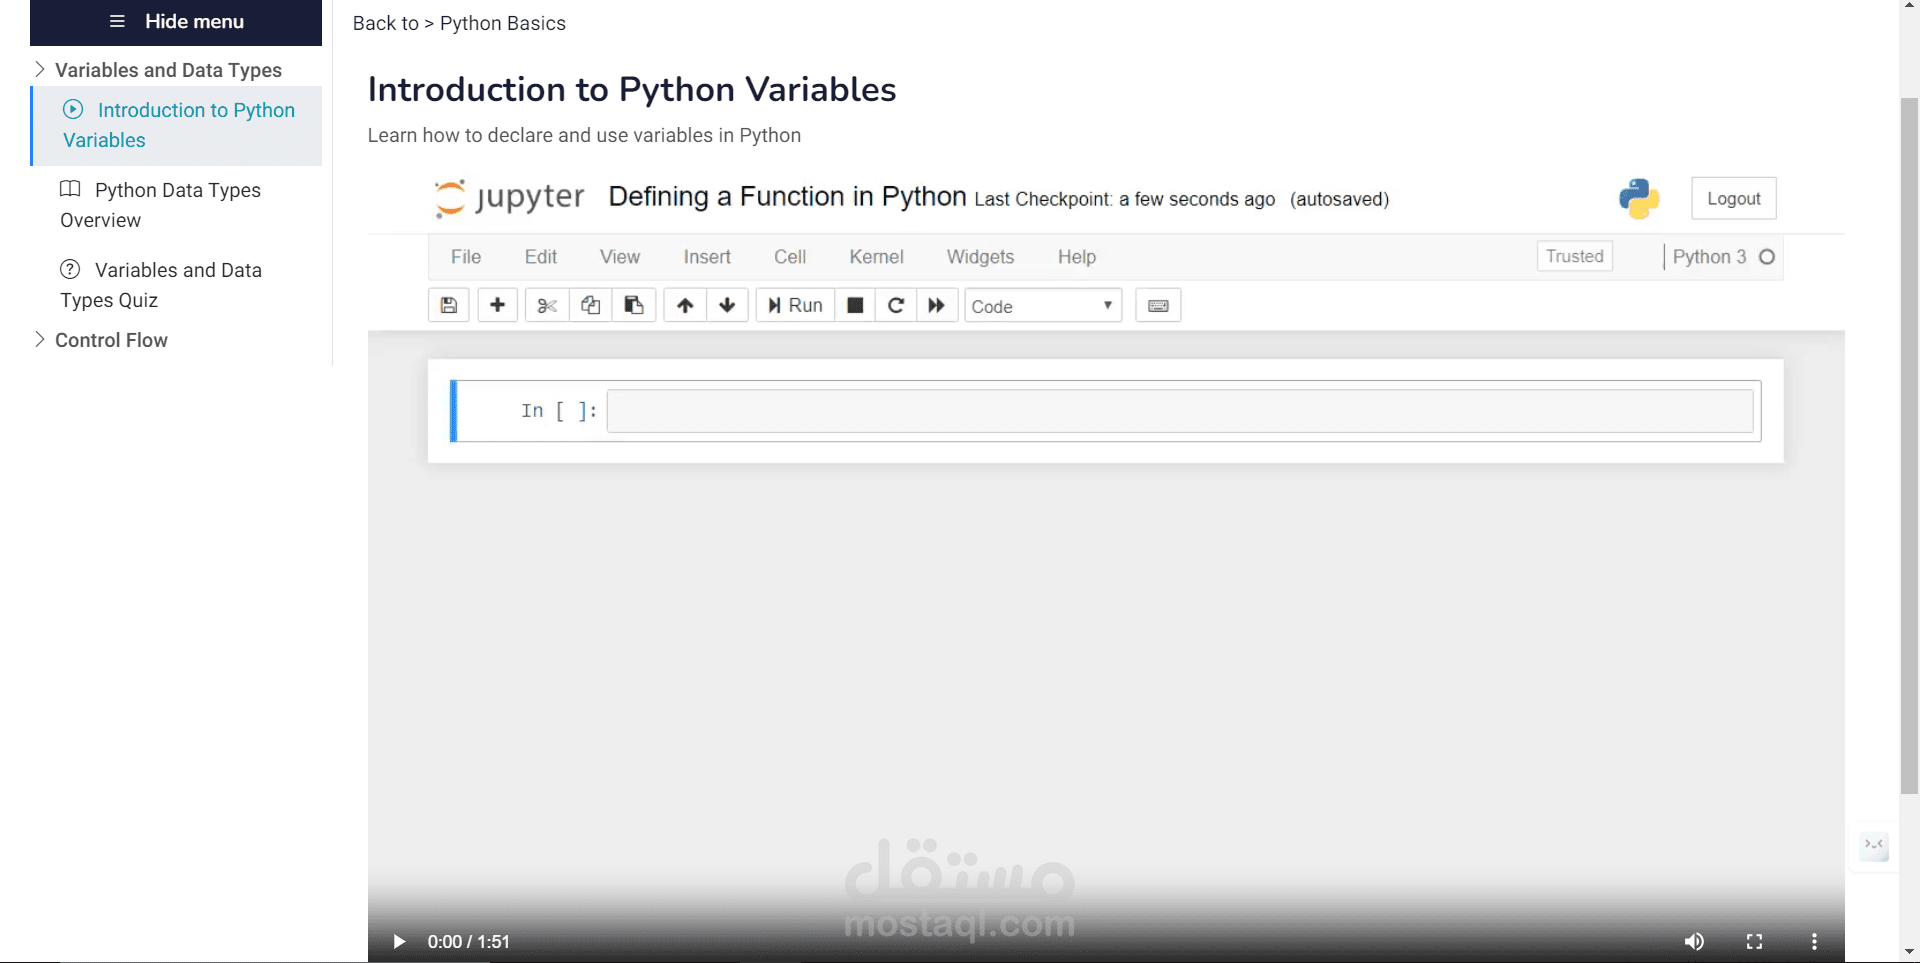Click the Hide menu button
The image size is (1920, 963).
coord(176,22)
